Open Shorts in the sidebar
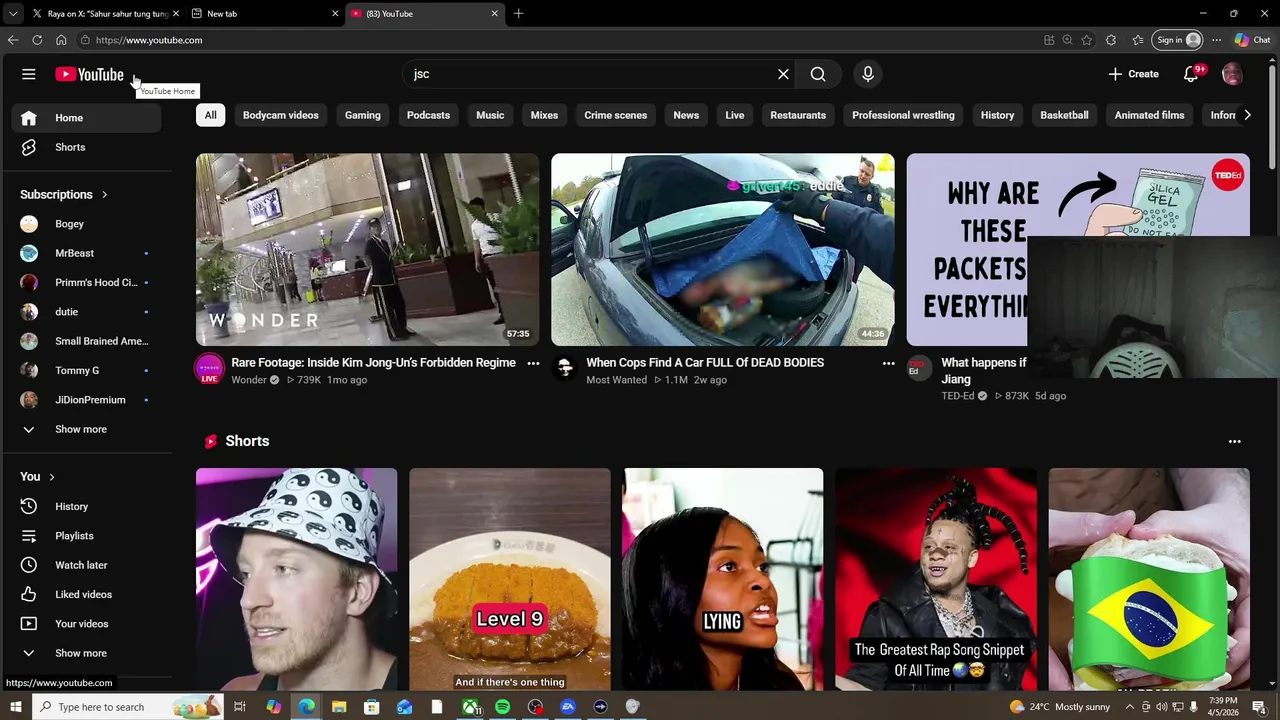Viewport: 1280px width, 720px height. coord(87,147)
